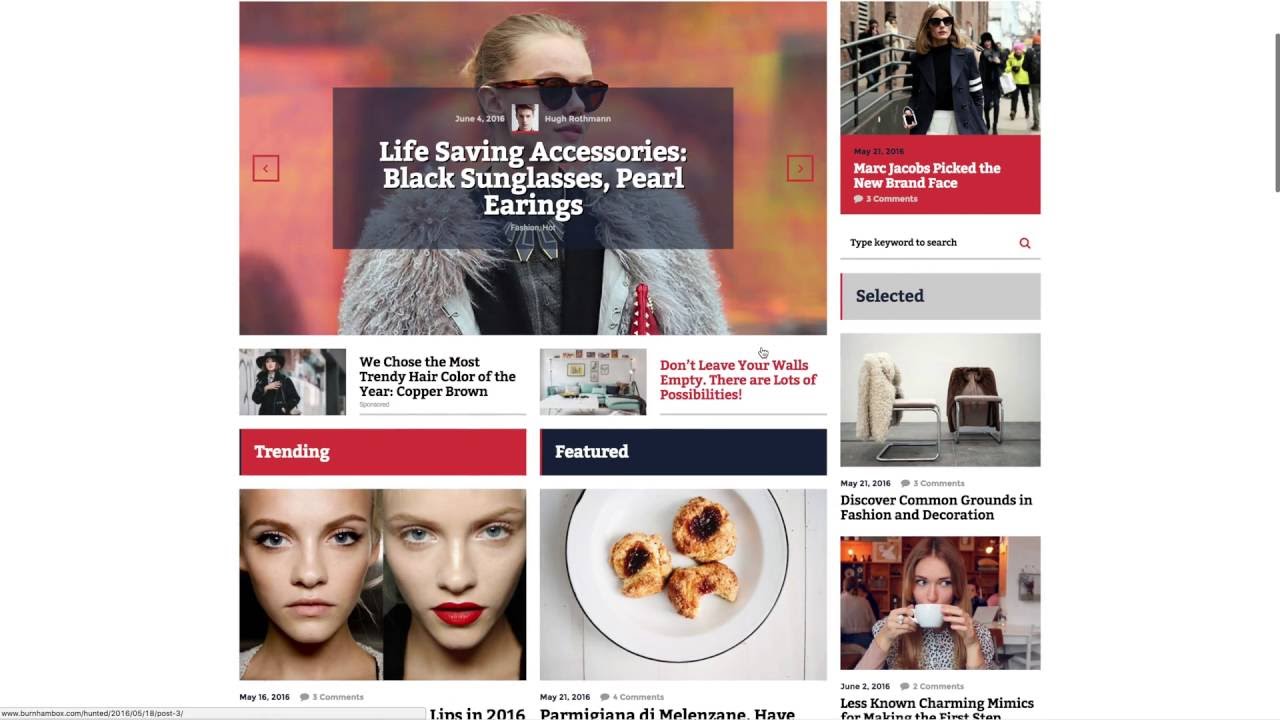Select the Featured section header
This screenshot has height=720, width=1280.
pyautogui.click(x=683, y=452)
